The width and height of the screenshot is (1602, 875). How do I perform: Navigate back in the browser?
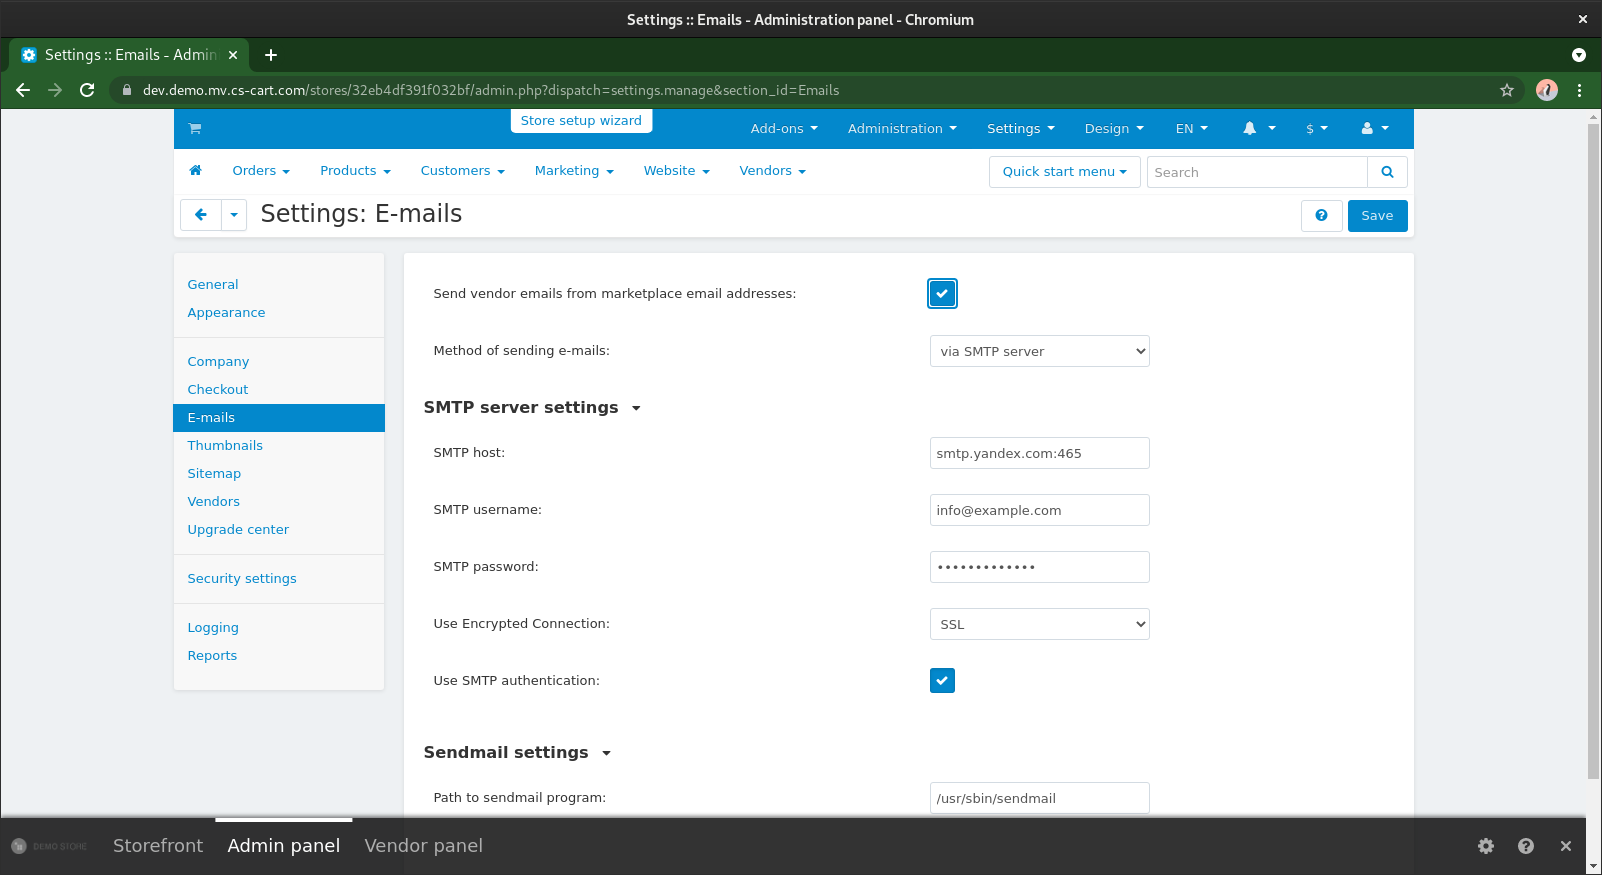[23, 90]
